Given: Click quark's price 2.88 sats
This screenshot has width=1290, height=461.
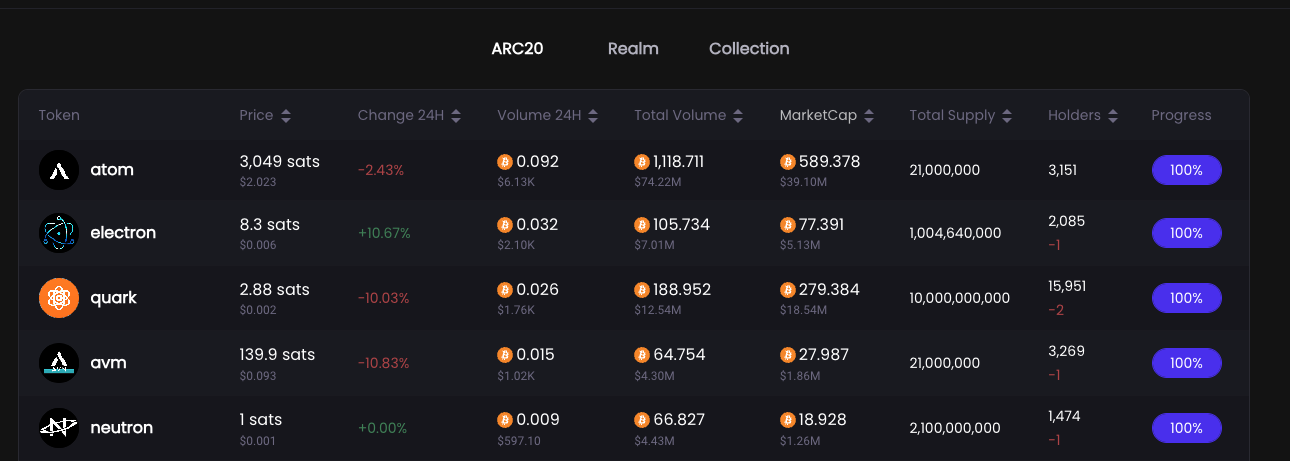Looking at the screenshot, I should [275, 290].
